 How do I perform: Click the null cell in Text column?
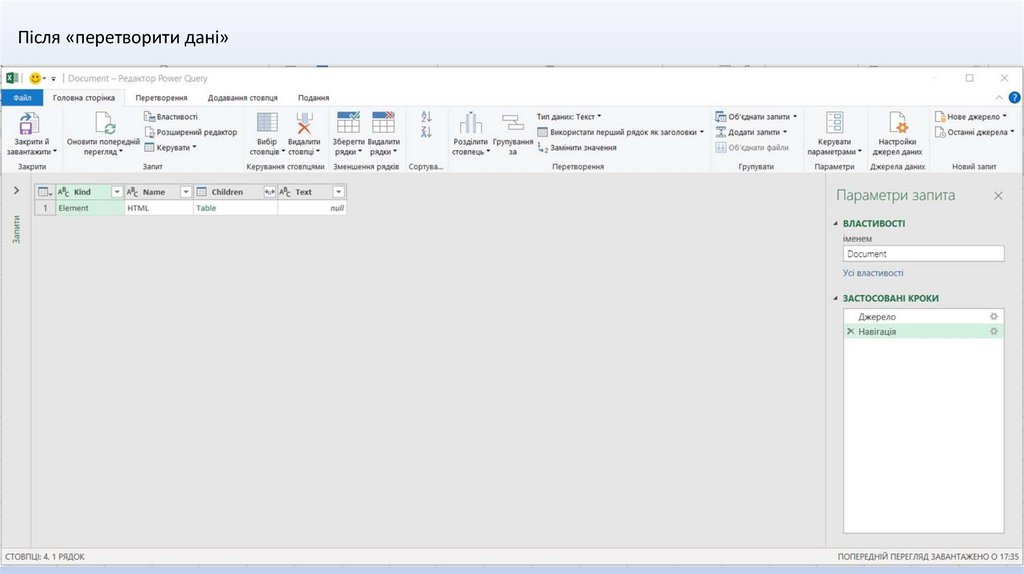[312, 208]
